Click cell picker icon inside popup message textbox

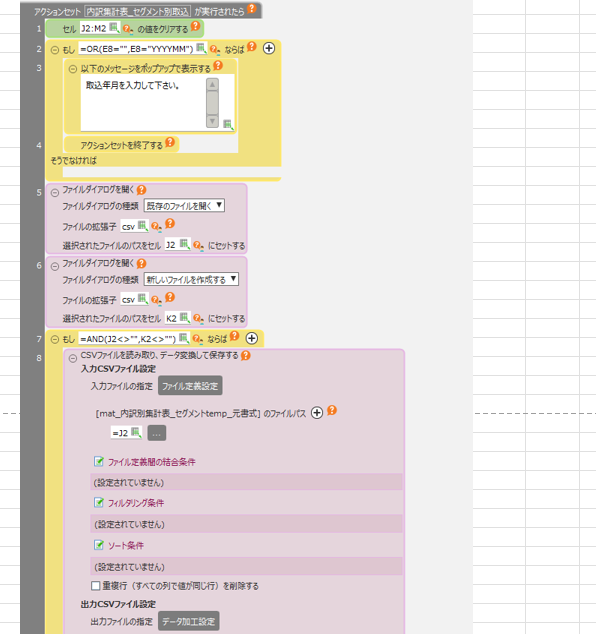click(x=228, y=124)
